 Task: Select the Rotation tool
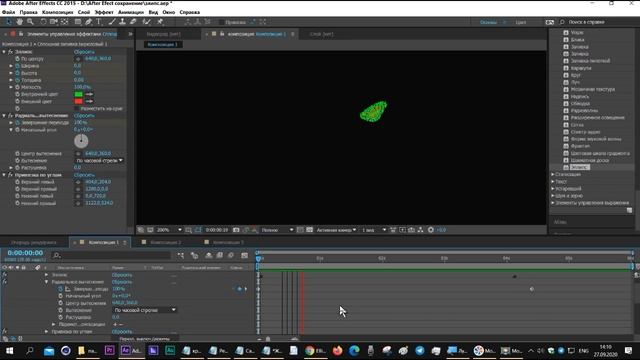43,22
